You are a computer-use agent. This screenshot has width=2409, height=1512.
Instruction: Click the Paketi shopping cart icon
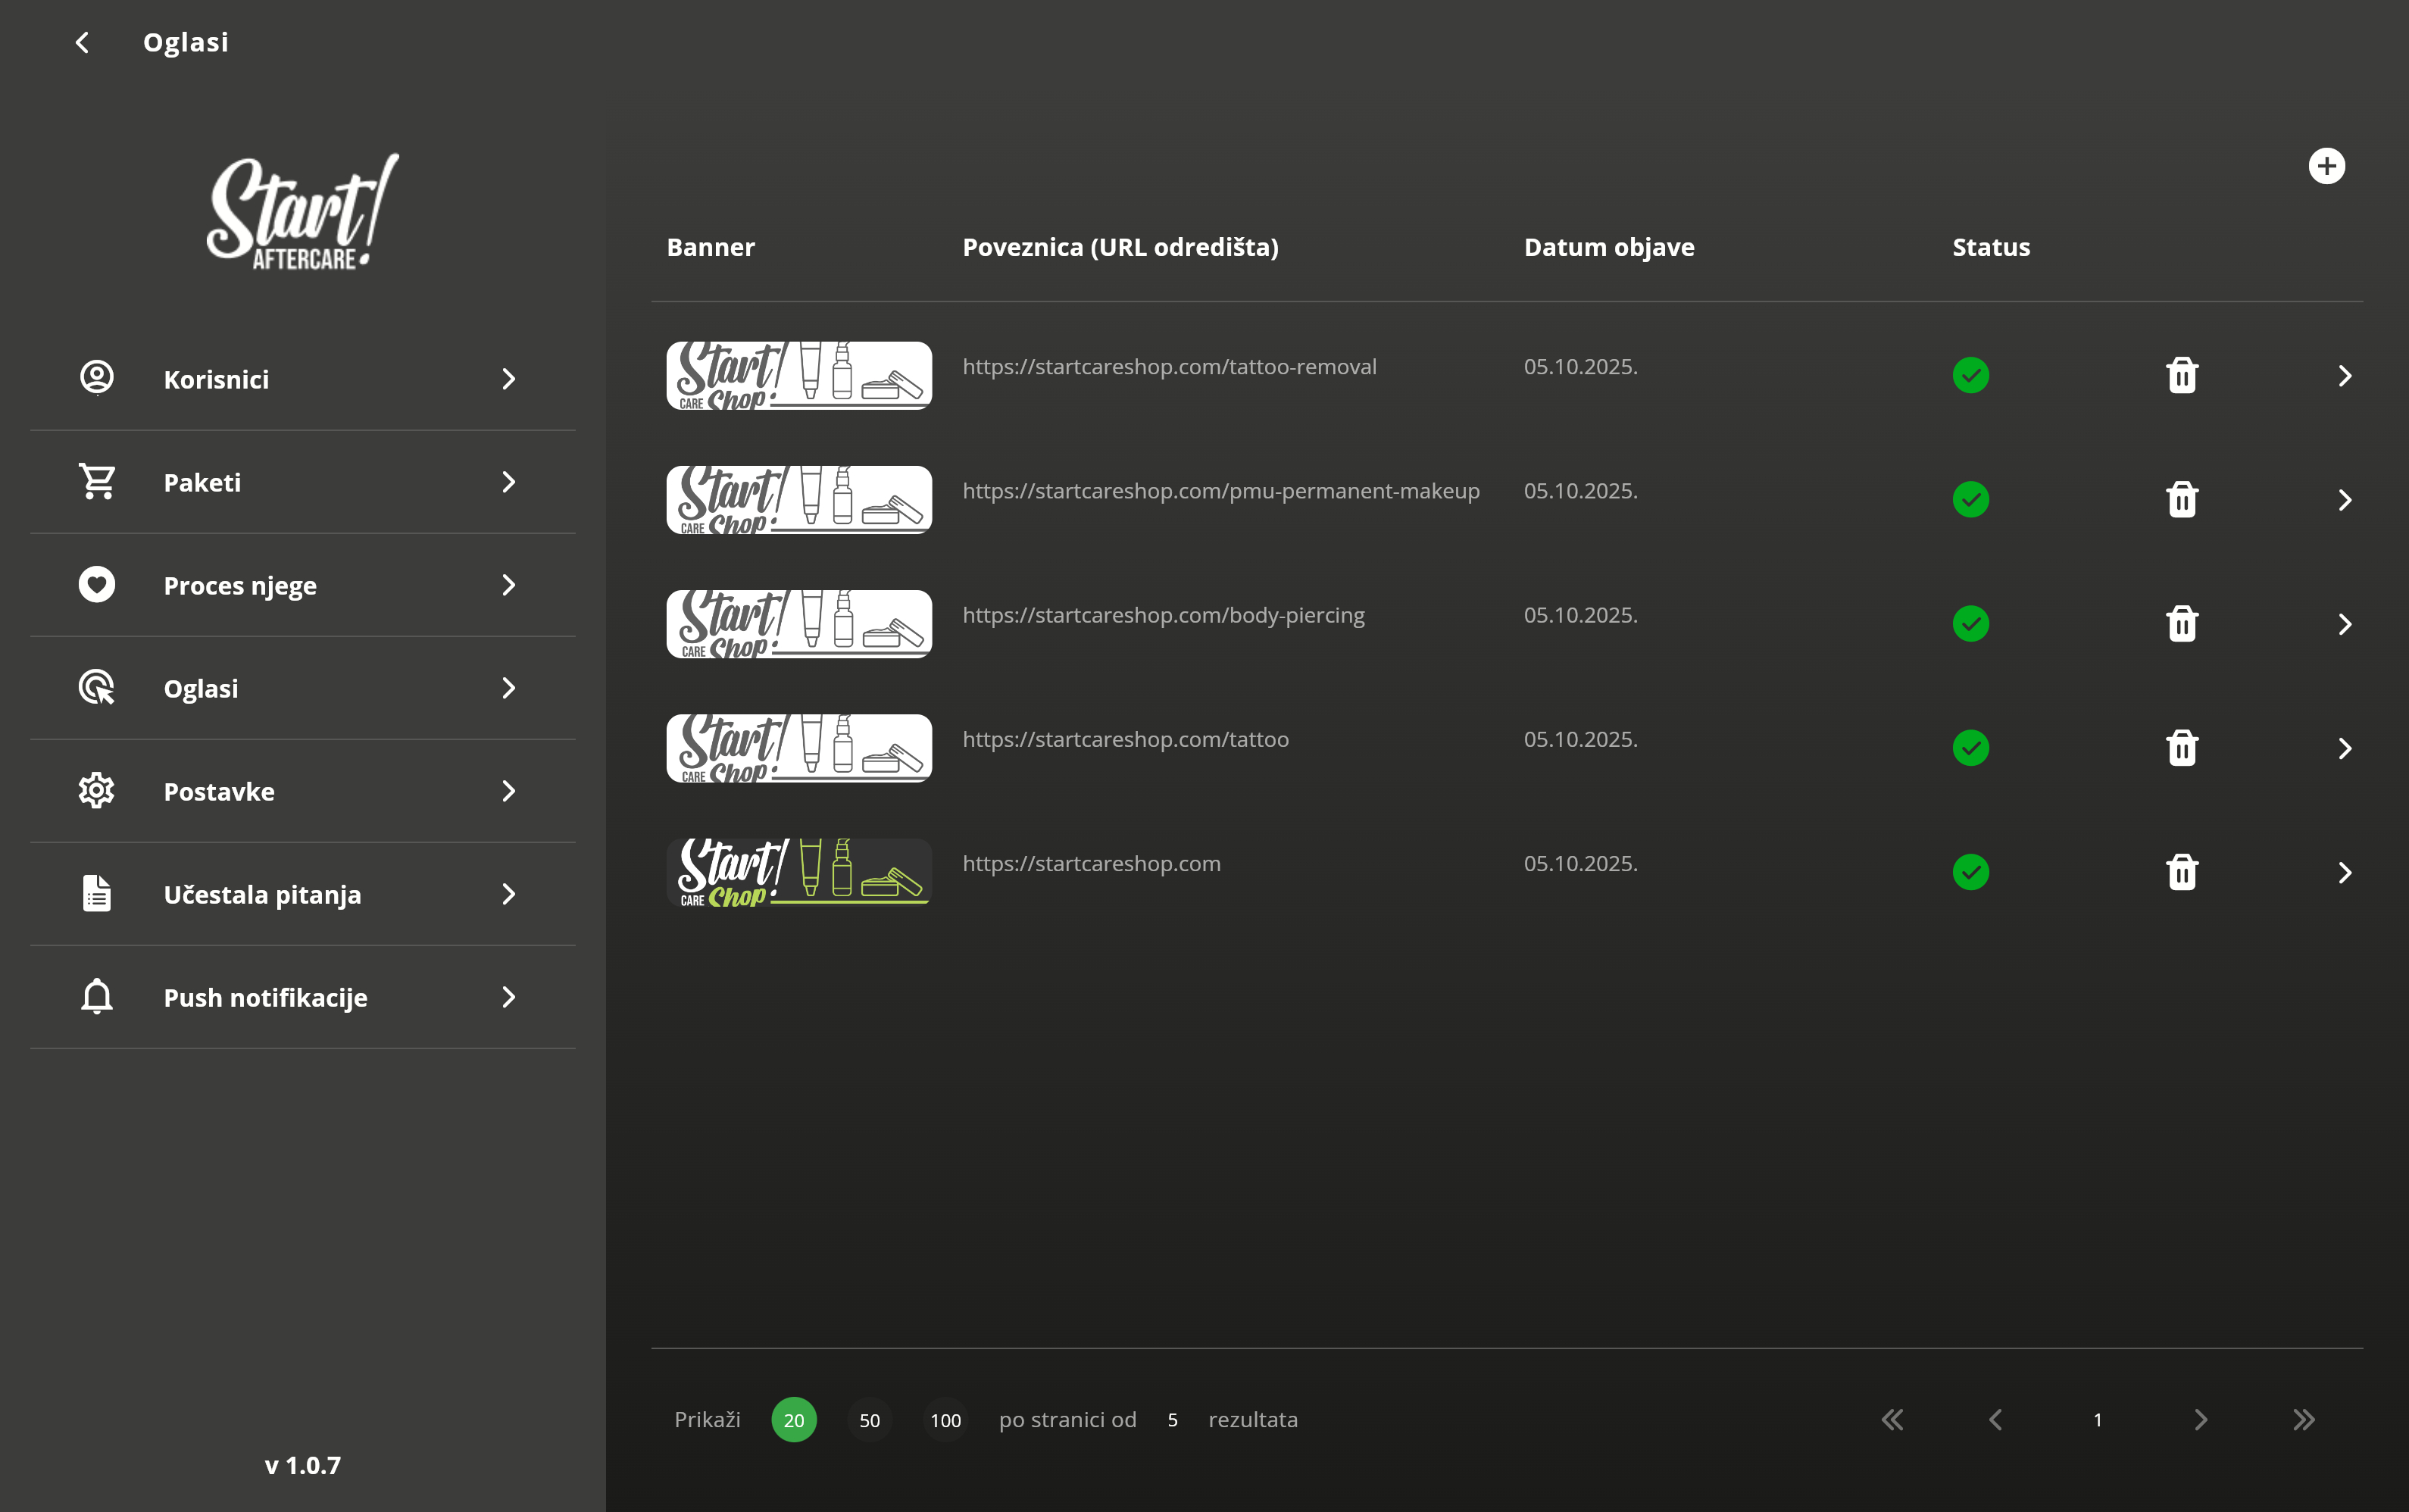pos(97,482)
